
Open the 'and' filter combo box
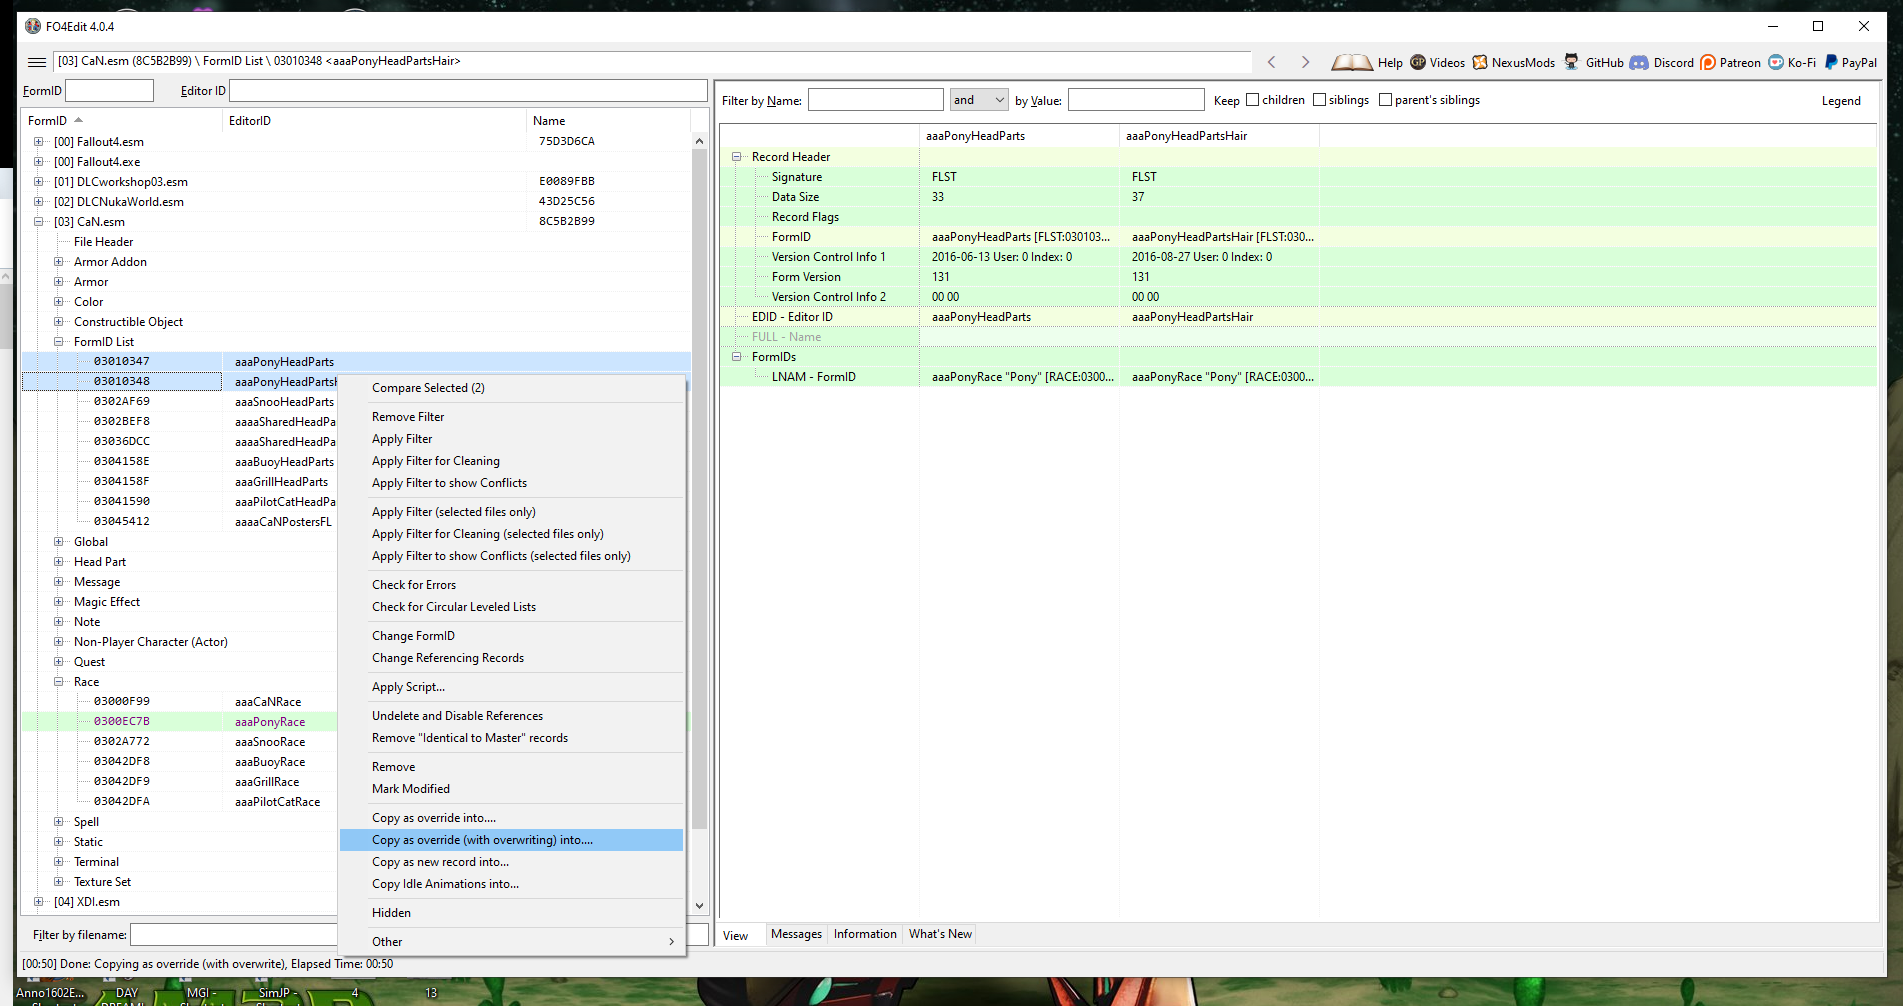pos(979,100)
